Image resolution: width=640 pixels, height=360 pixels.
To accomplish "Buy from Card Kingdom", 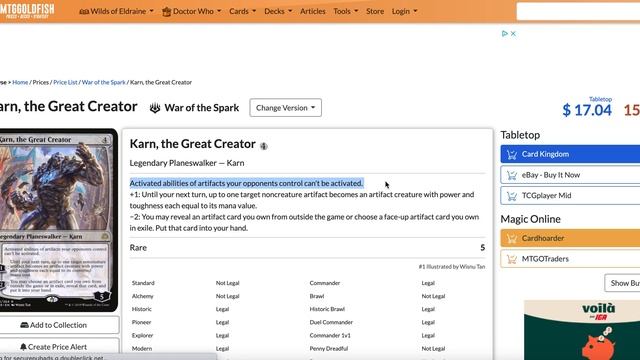I will point(570,154).
